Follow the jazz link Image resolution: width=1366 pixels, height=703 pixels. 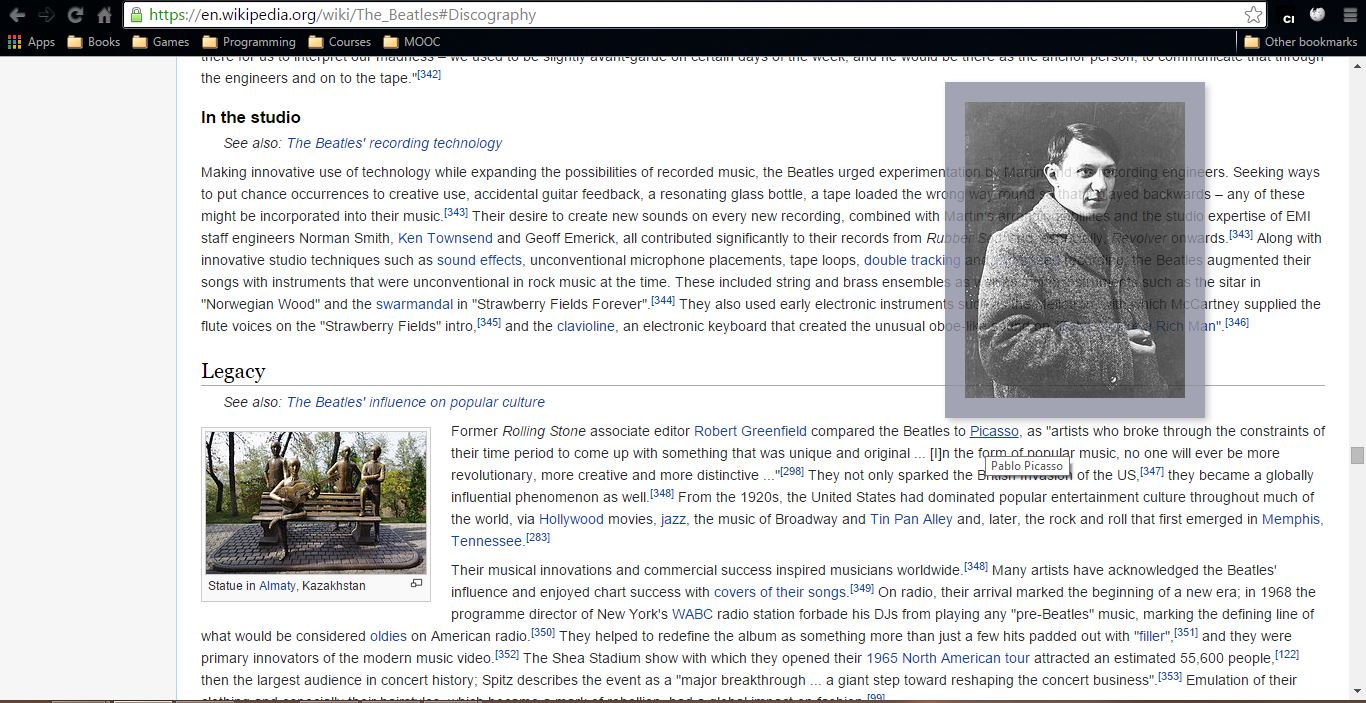tap(673, 519)
